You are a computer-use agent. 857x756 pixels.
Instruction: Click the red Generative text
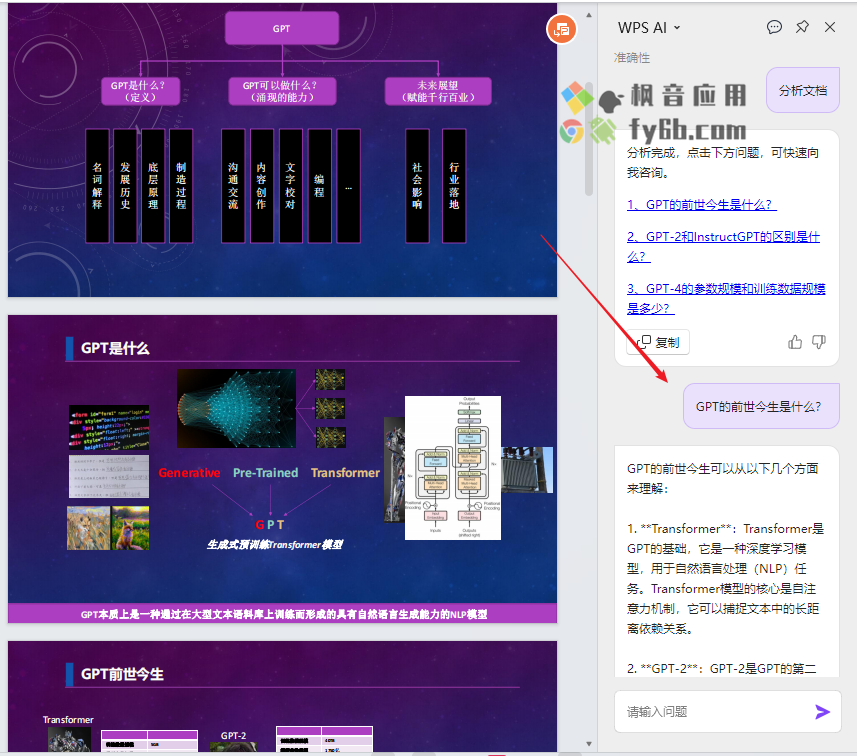(x=189, y=473)
